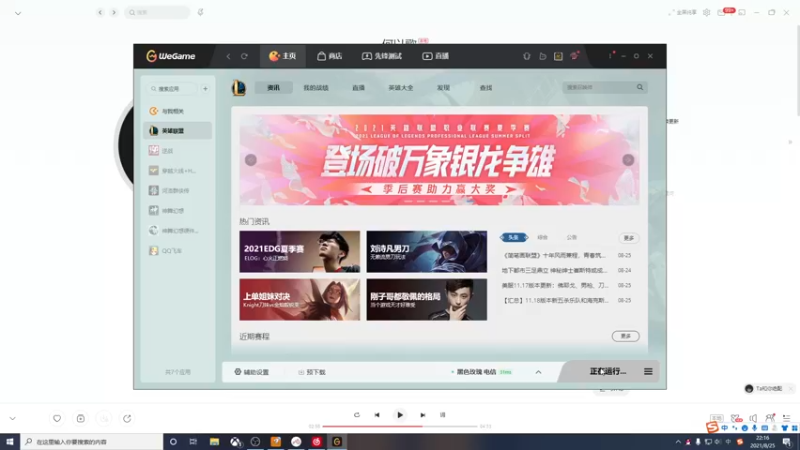Skip to the next track

click(x=422, y=415)
